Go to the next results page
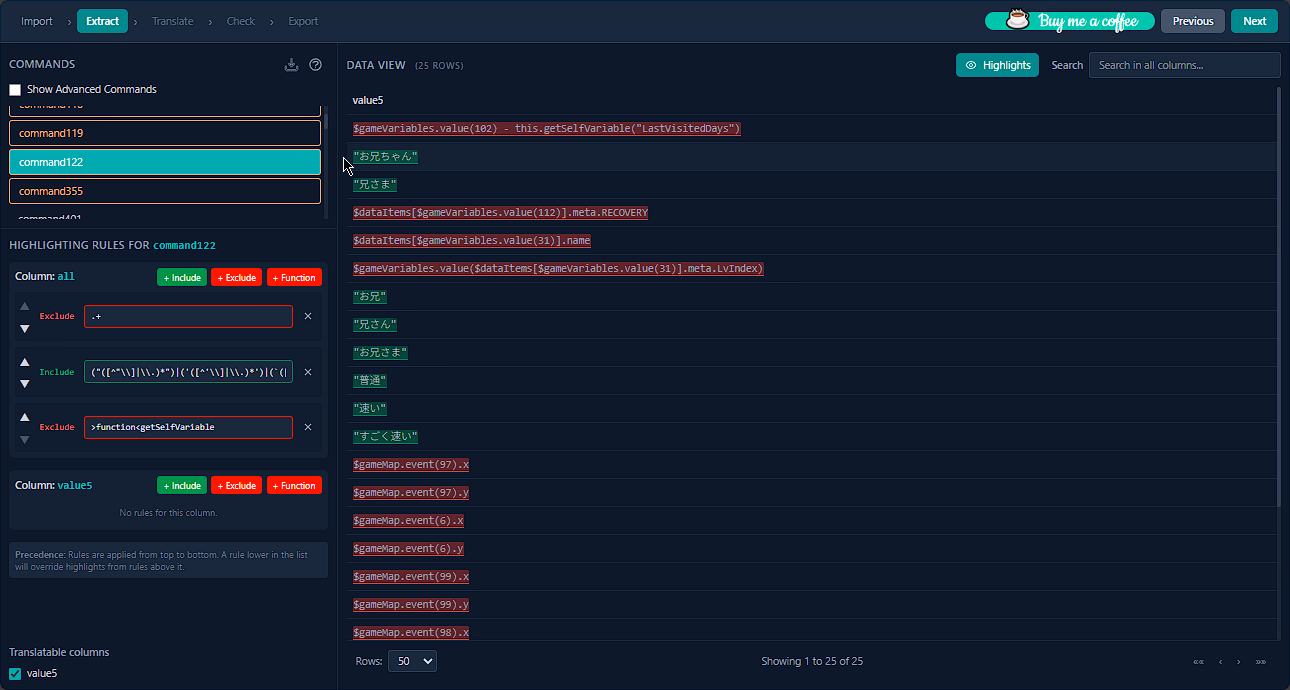Screen dimensions: 1290x690 point(1238,662)
